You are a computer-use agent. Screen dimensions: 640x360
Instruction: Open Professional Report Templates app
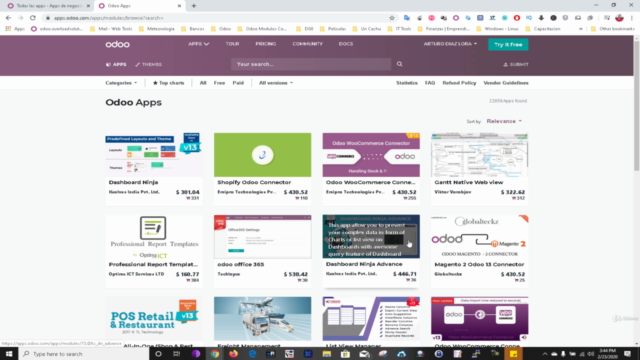tap(154, 251)
